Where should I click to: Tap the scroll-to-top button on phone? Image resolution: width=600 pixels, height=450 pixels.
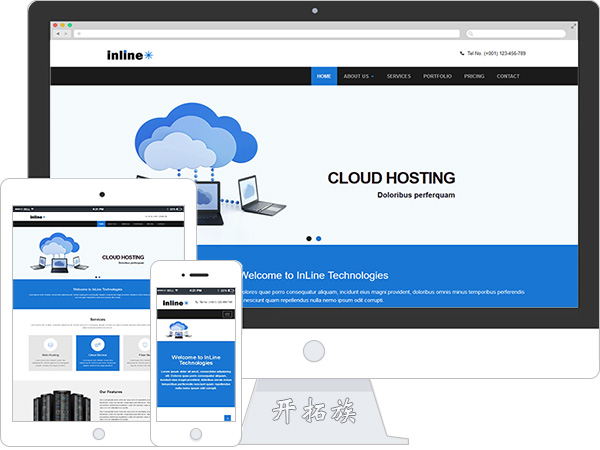click(227, 418)
